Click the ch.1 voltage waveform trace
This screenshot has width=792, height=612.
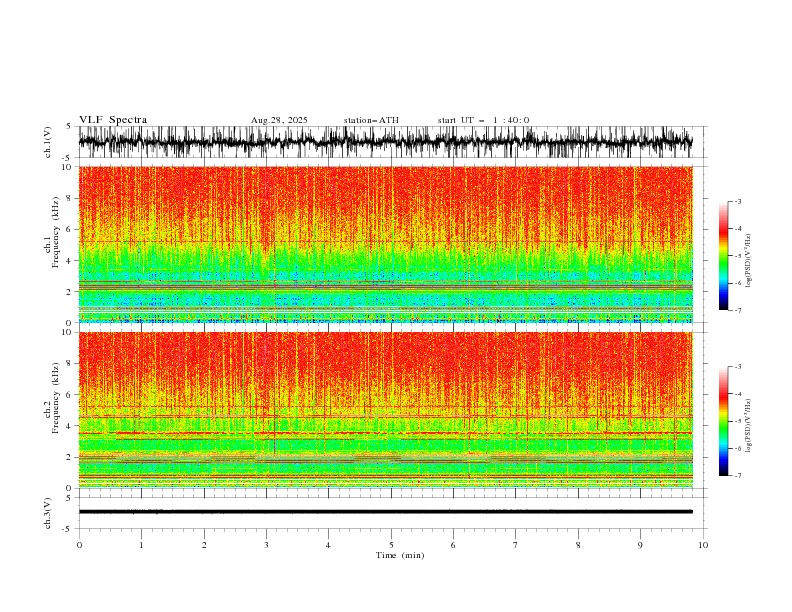[x=385, y=142]
